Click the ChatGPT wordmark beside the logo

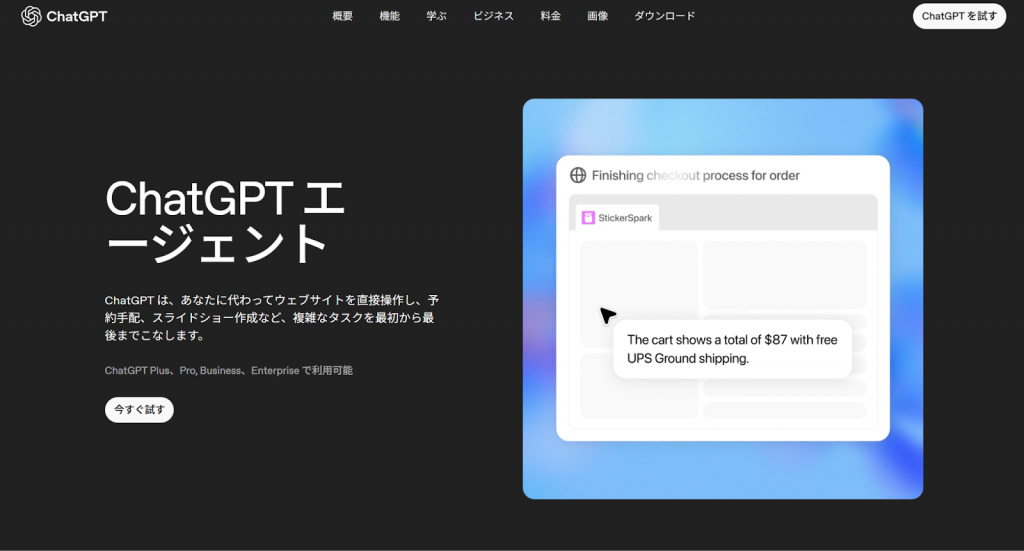click(76, 16)
